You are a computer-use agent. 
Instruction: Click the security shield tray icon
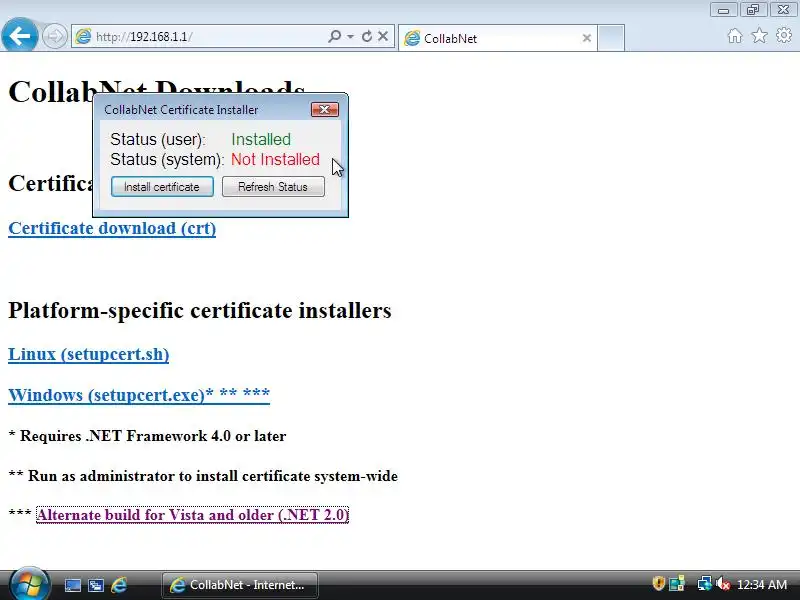[x=658, y=584]
